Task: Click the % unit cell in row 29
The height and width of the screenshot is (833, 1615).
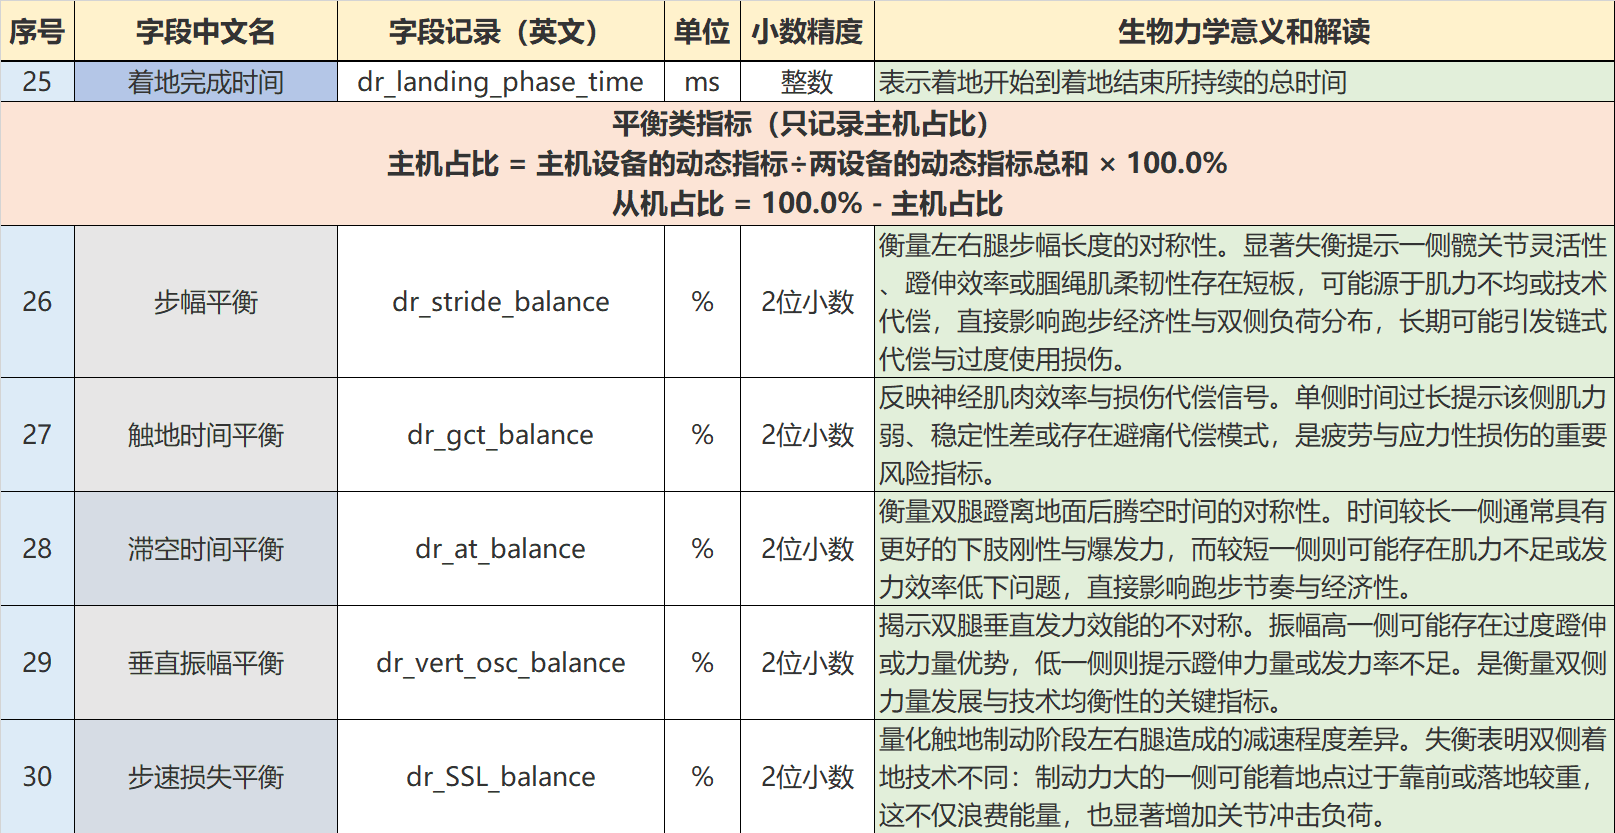Action: pos(702,663)
